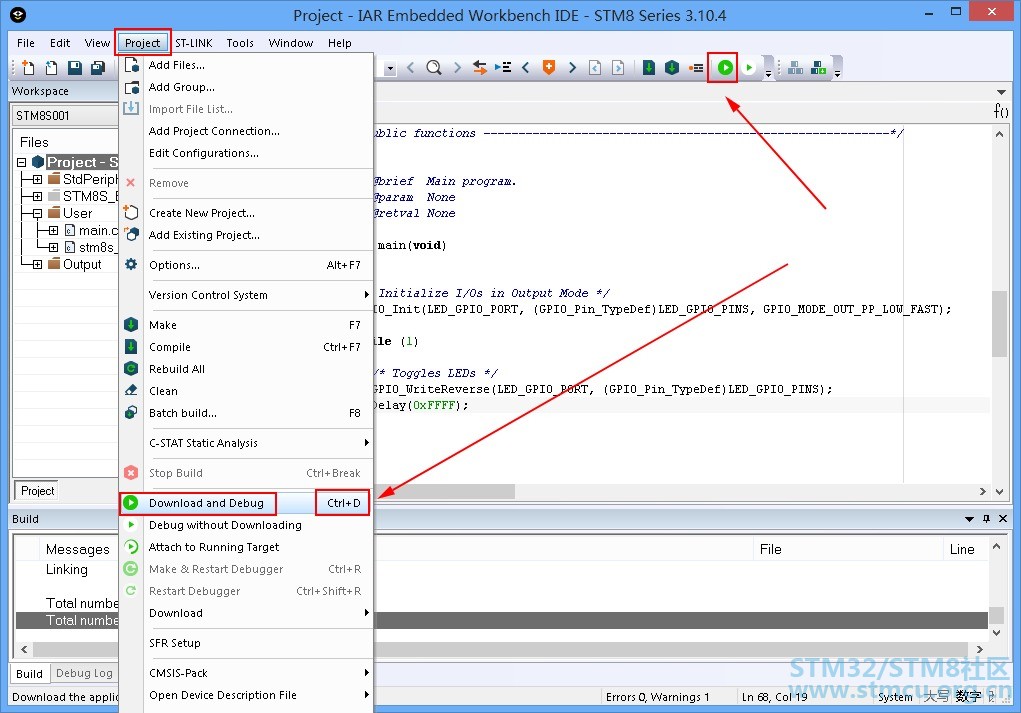Open the debug toolbar overflow arrow
Screen dimensions: 1021x713
(x=768, y=74)
